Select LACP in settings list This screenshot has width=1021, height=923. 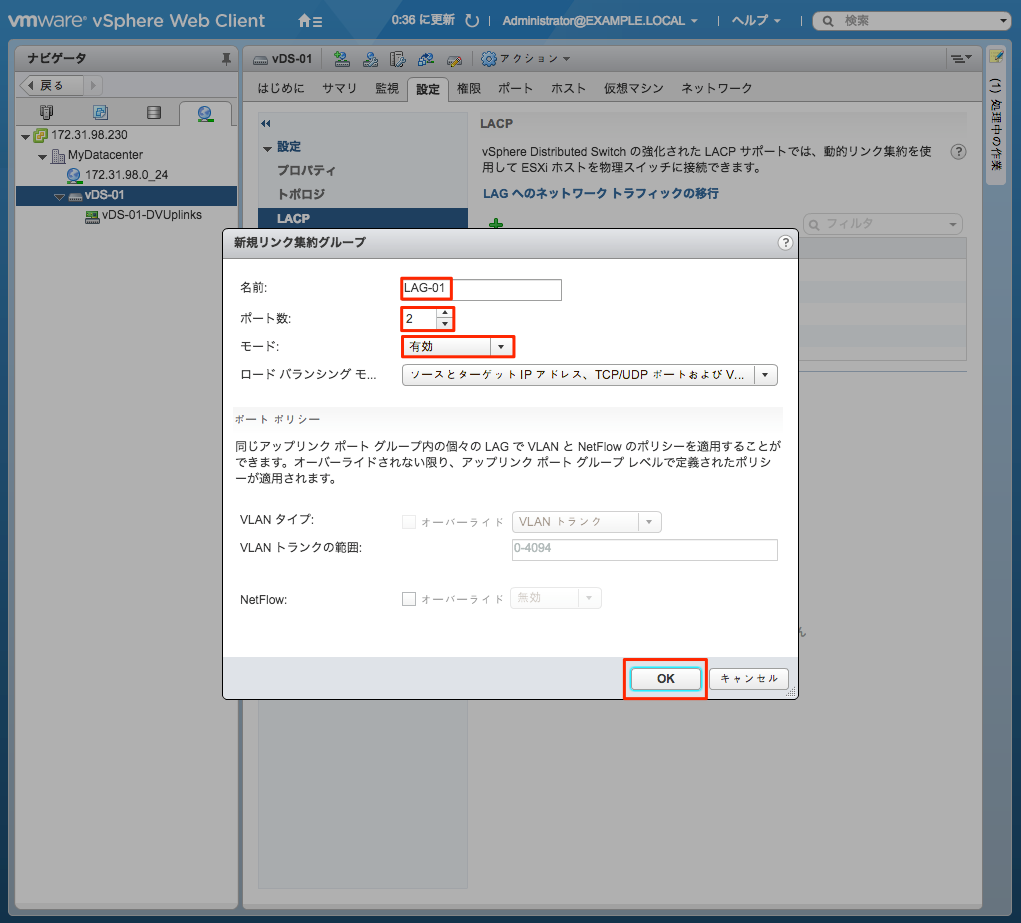pos(363,218)
